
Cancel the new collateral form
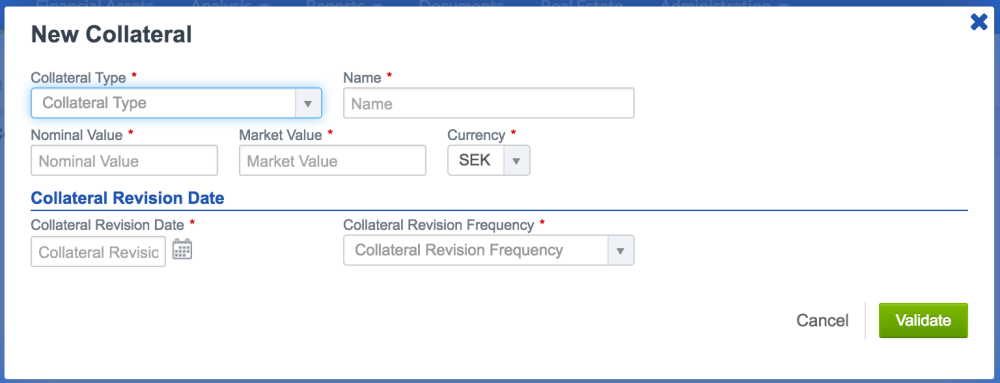[822, 321]
